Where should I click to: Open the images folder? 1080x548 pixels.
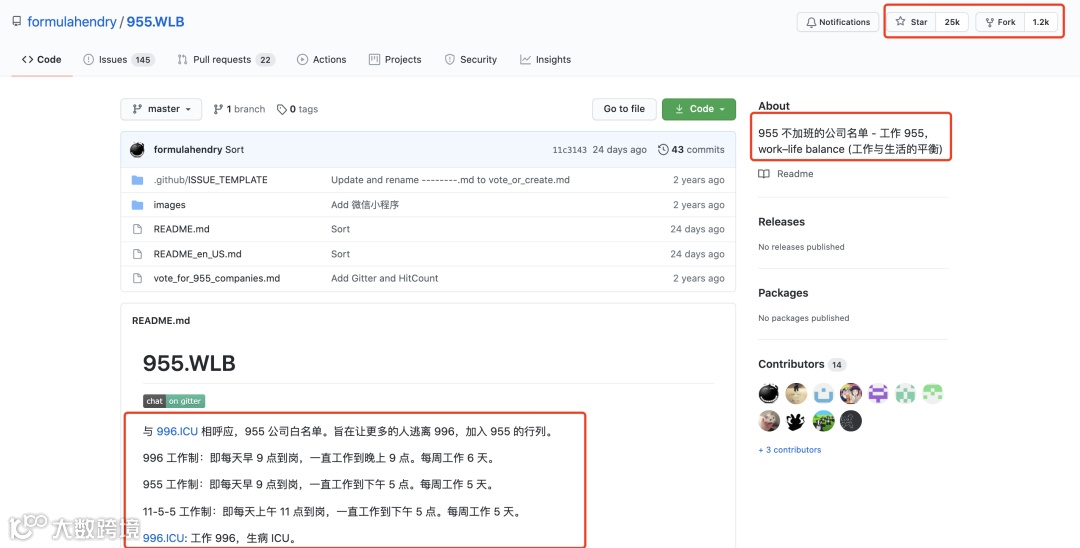(169, 205)
